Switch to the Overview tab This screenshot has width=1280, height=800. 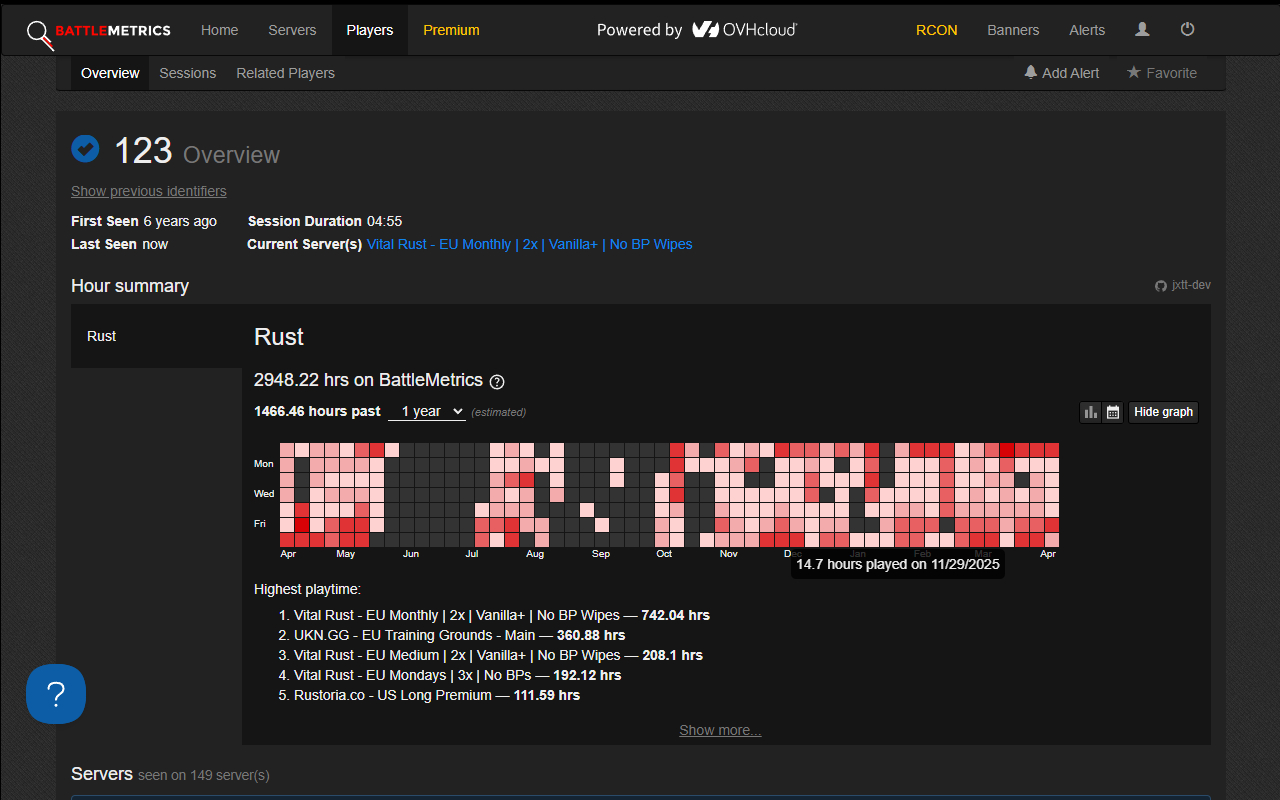(x=110, y=73)
